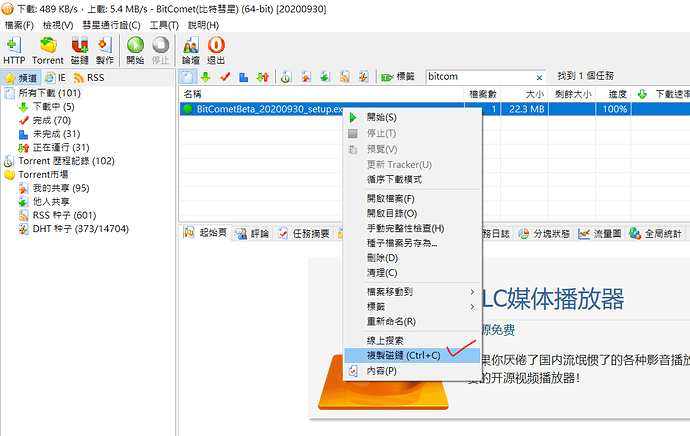Expand 檔案移動到 submenu
Viewport: 690px width, 436px height.
[x=412, y=292]
